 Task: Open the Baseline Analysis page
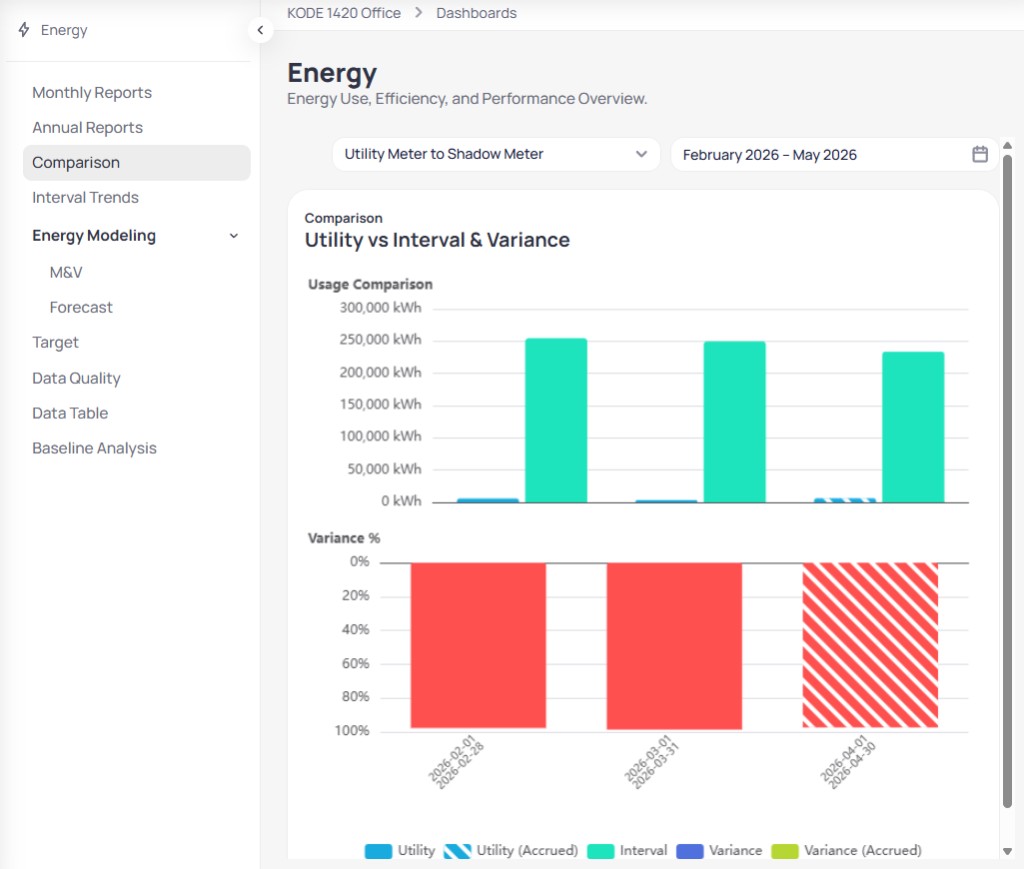click(95, 449)
